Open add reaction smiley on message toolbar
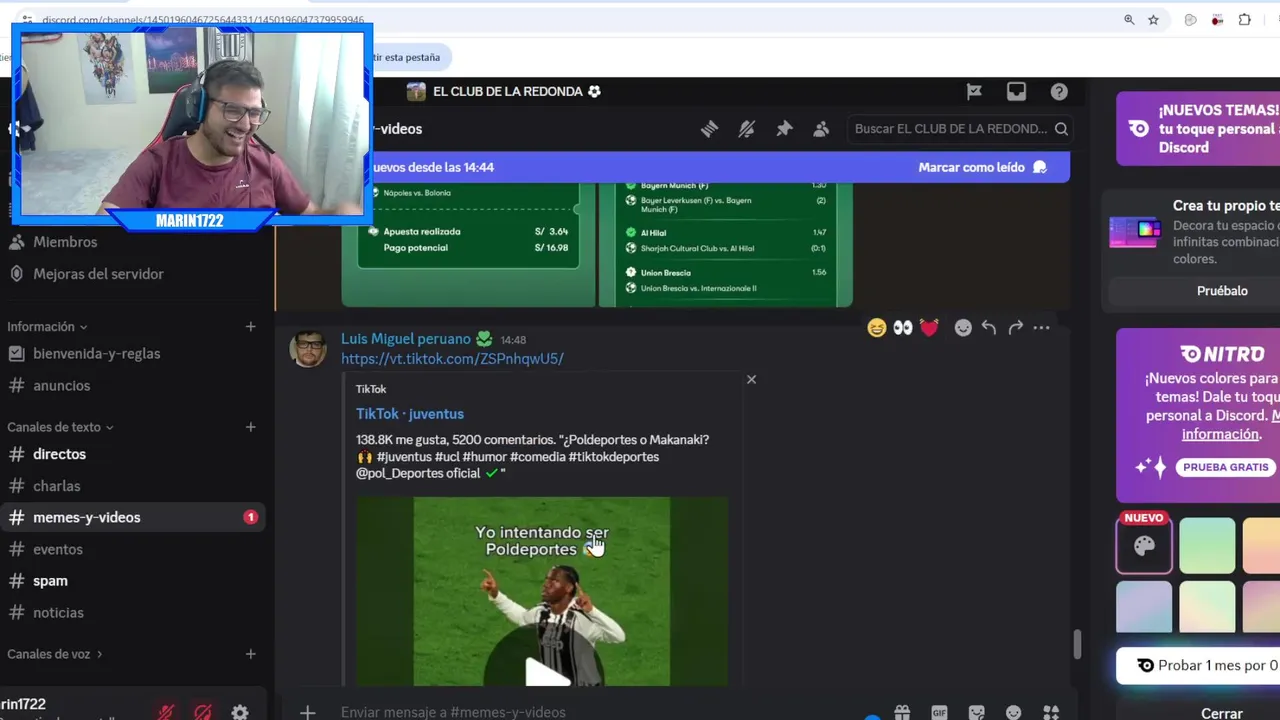Viewport: 1280px width, 720px height. 963,328
